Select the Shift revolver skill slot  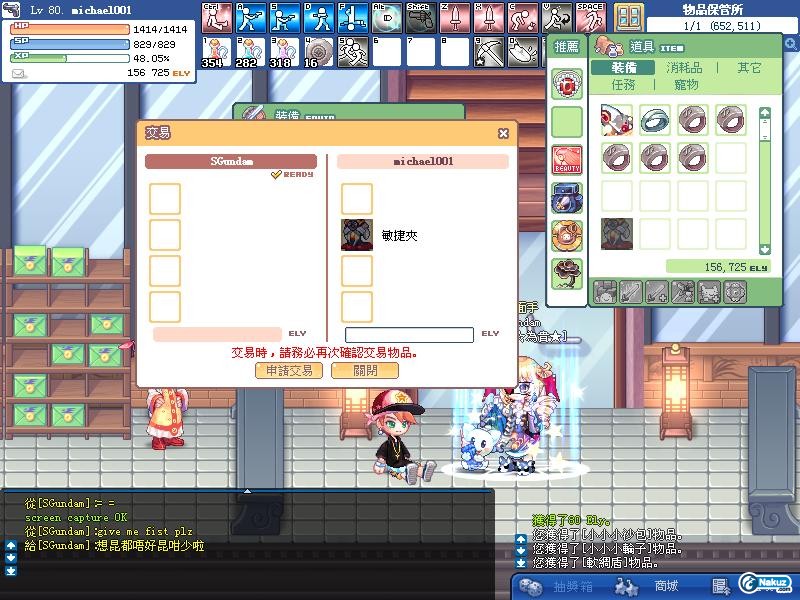pos(421,17)
